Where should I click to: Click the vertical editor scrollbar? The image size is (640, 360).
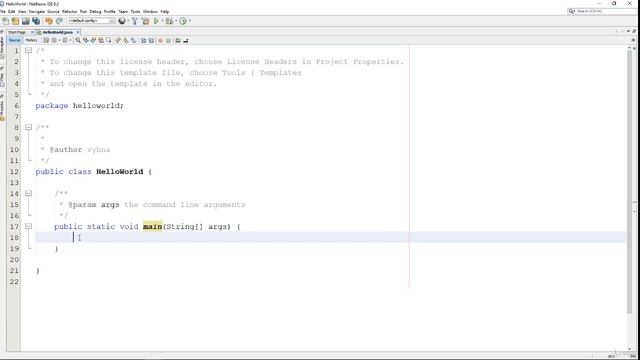click(630, 182)
